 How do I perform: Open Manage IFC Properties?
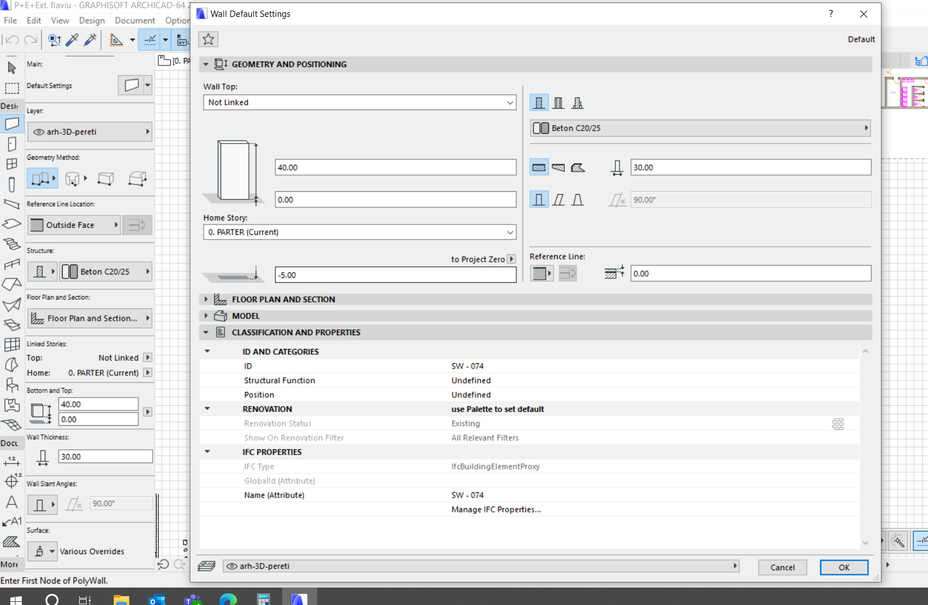[x=496, y=510]
